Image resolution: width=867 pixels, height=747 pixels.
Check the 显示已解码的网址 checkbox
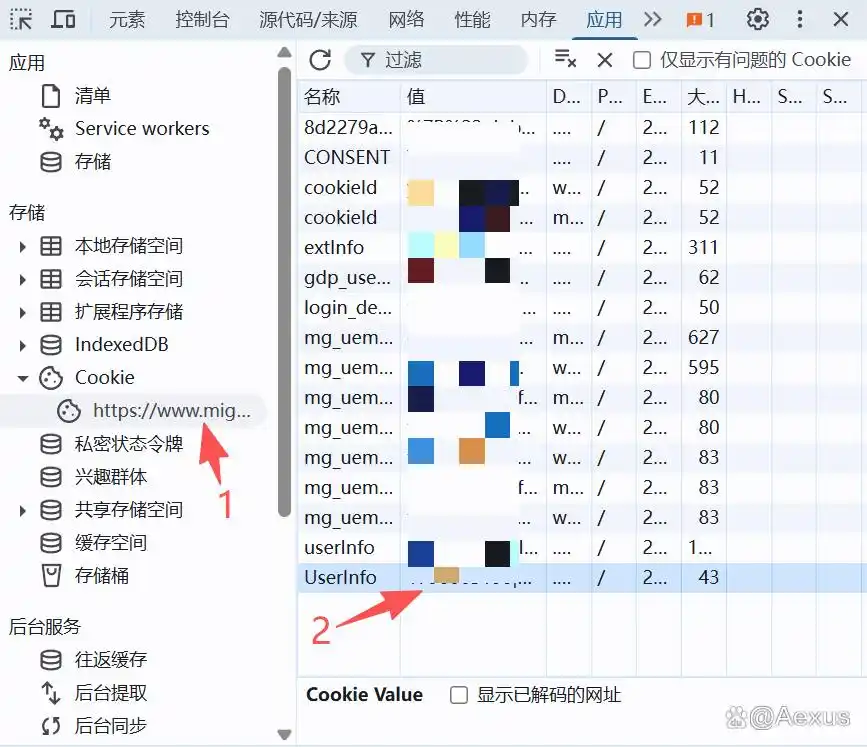(459, 695)
